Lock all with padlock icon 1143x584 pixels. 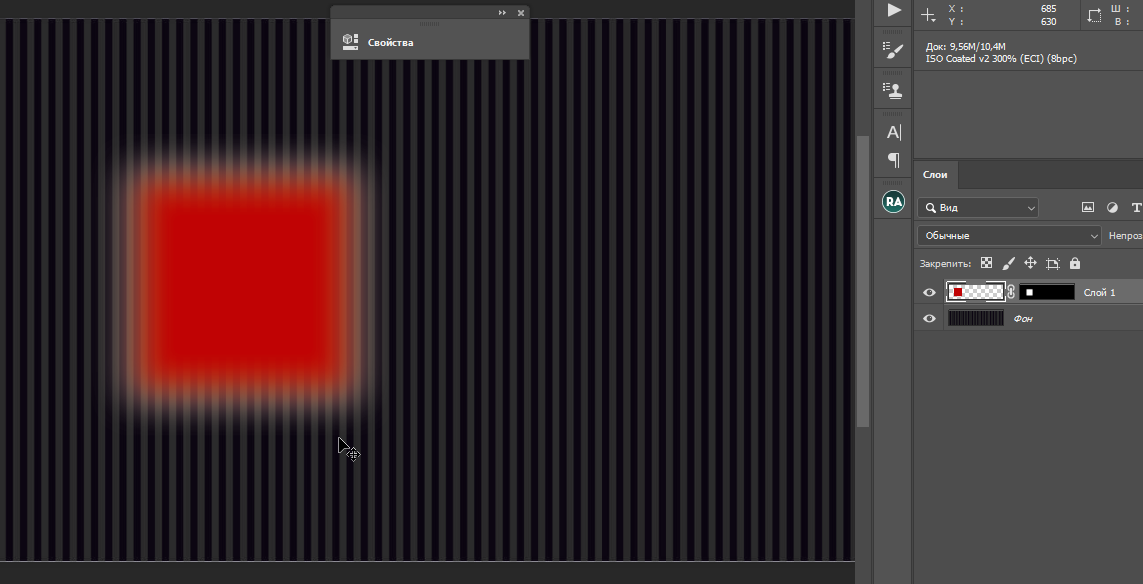tap(1074, 263)
